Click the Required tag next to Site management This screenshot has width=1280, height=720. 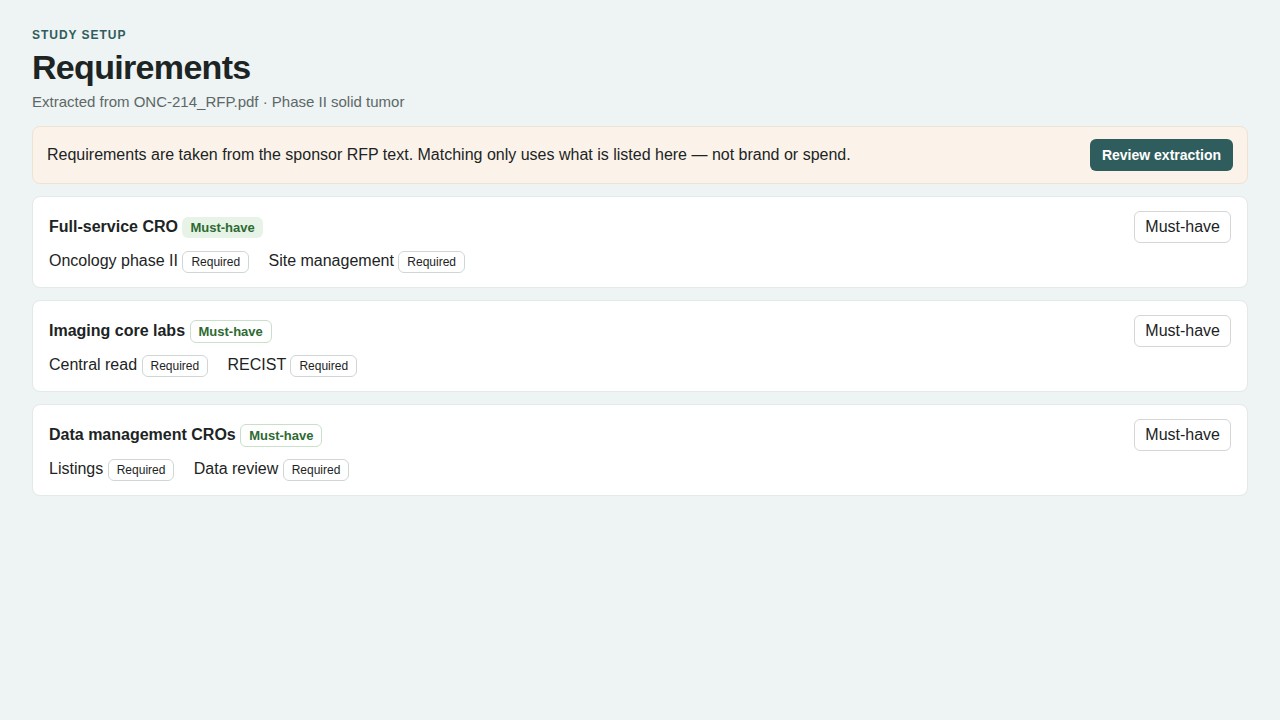[432, 262]
